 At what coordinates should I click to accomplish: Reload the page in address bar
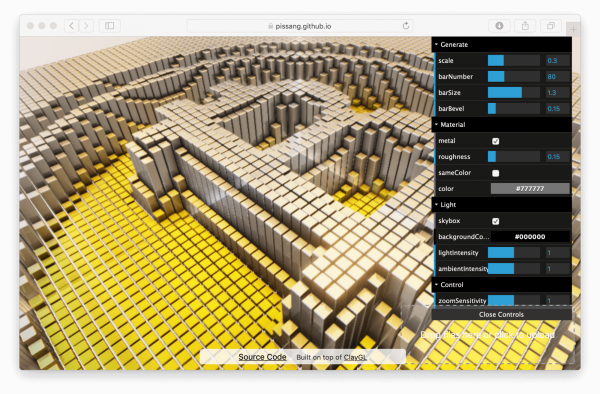click(406, 26)
